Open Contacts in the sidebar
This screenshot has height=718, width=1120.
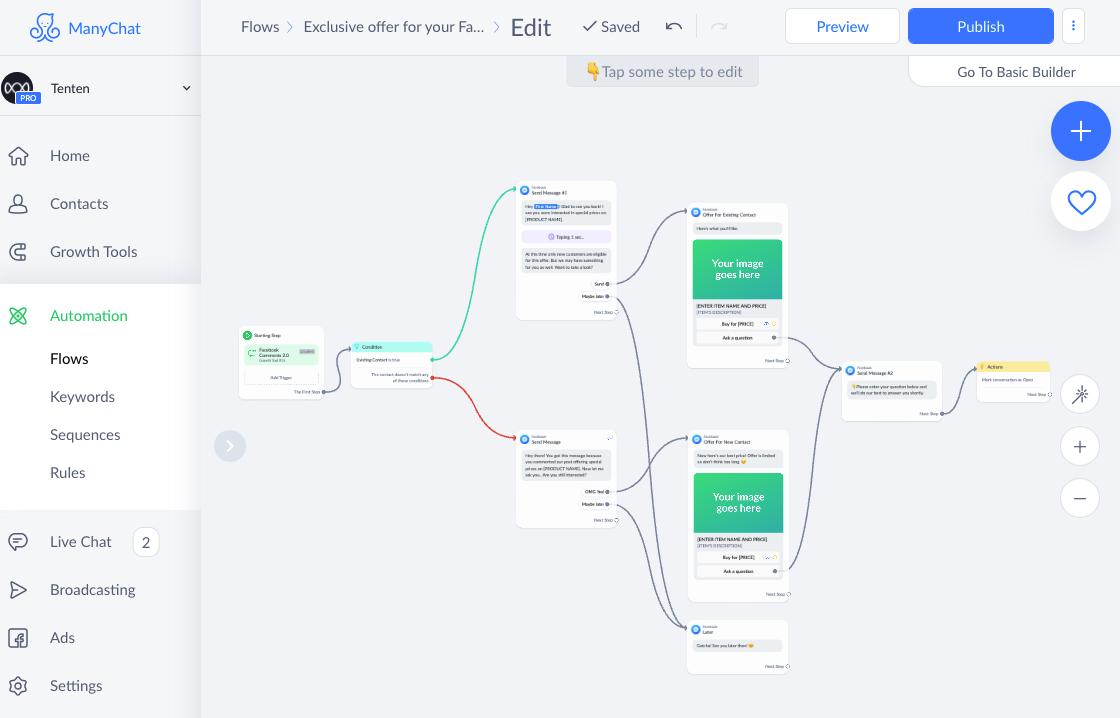(79, 204)
